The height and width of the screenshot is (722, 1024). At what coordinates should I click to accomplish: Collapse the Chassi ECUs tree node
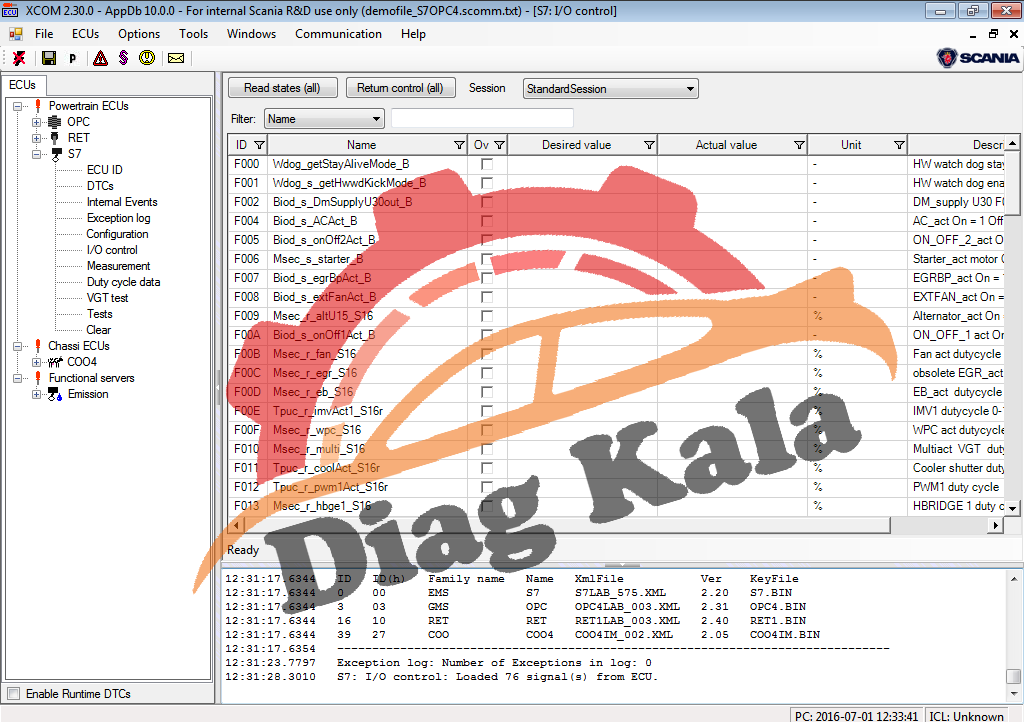[x=18, y=346]
